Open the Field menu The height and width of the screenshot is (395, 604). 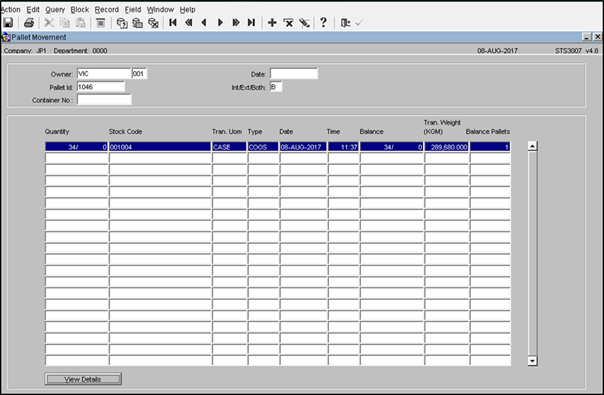coord(133,9)
